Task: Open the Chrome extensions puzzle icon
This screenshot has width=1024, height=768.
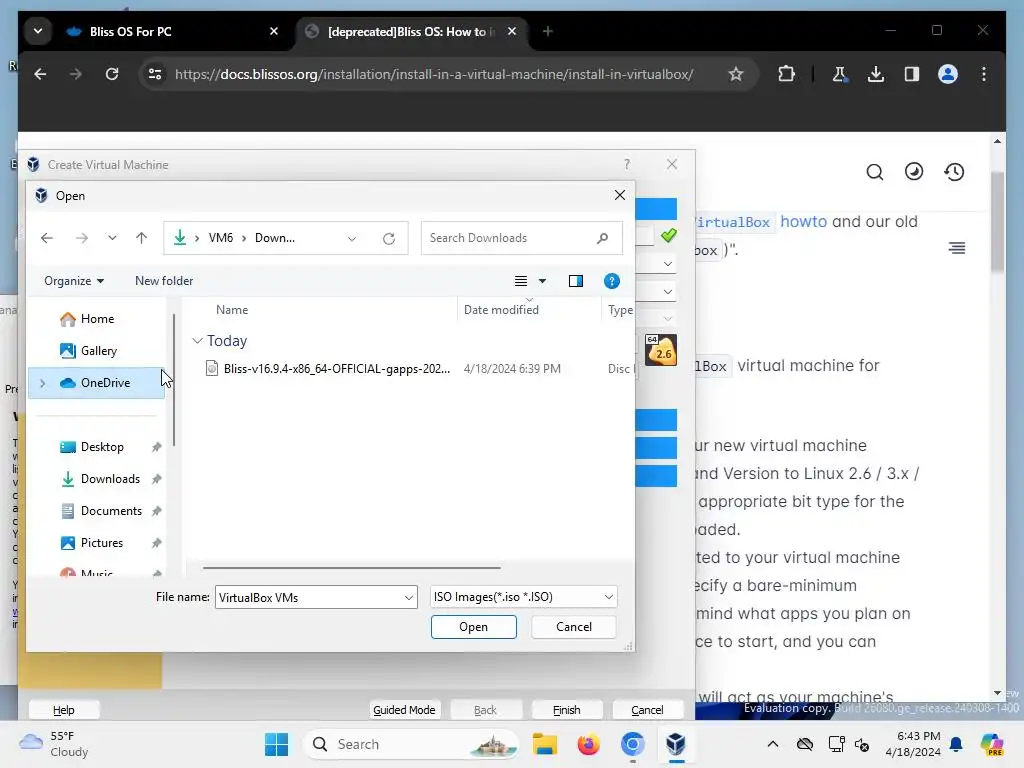Action: tap(786, 74)
